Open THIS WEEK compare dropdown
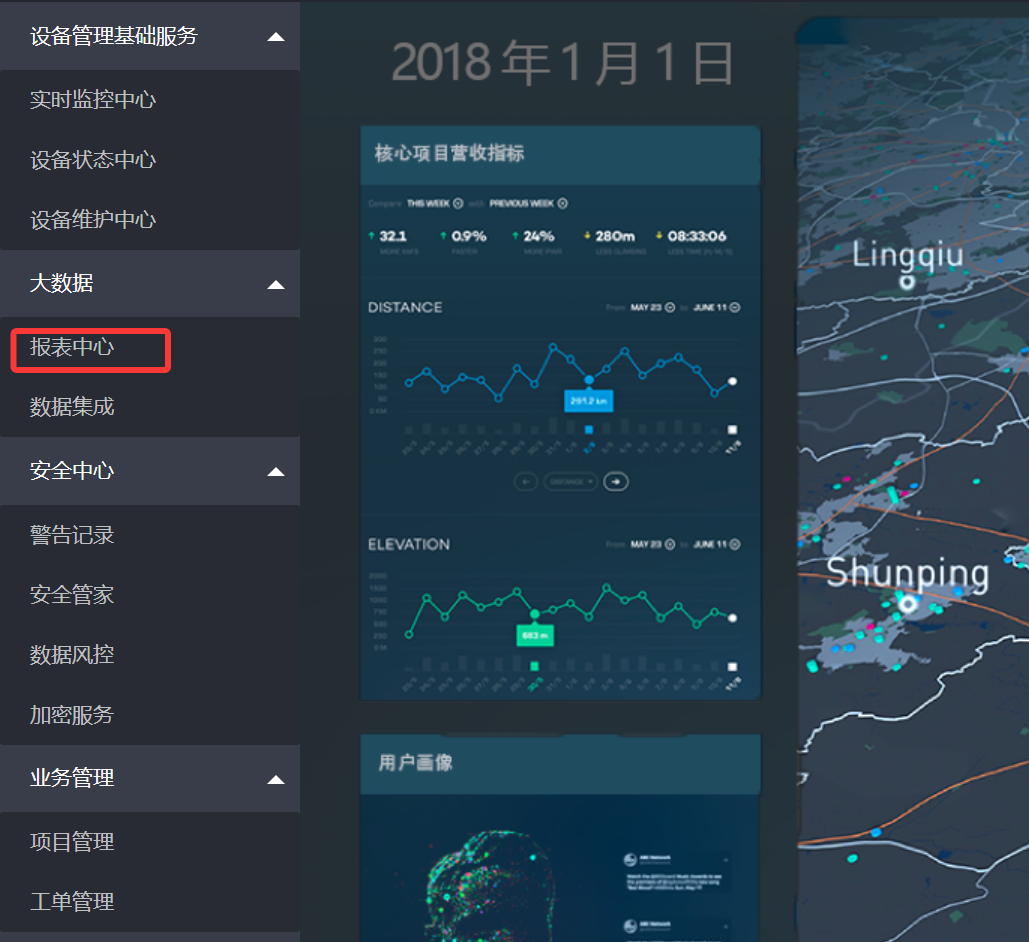The height and width of the screenshot is (942, 1029). click(x=435, y=203)
